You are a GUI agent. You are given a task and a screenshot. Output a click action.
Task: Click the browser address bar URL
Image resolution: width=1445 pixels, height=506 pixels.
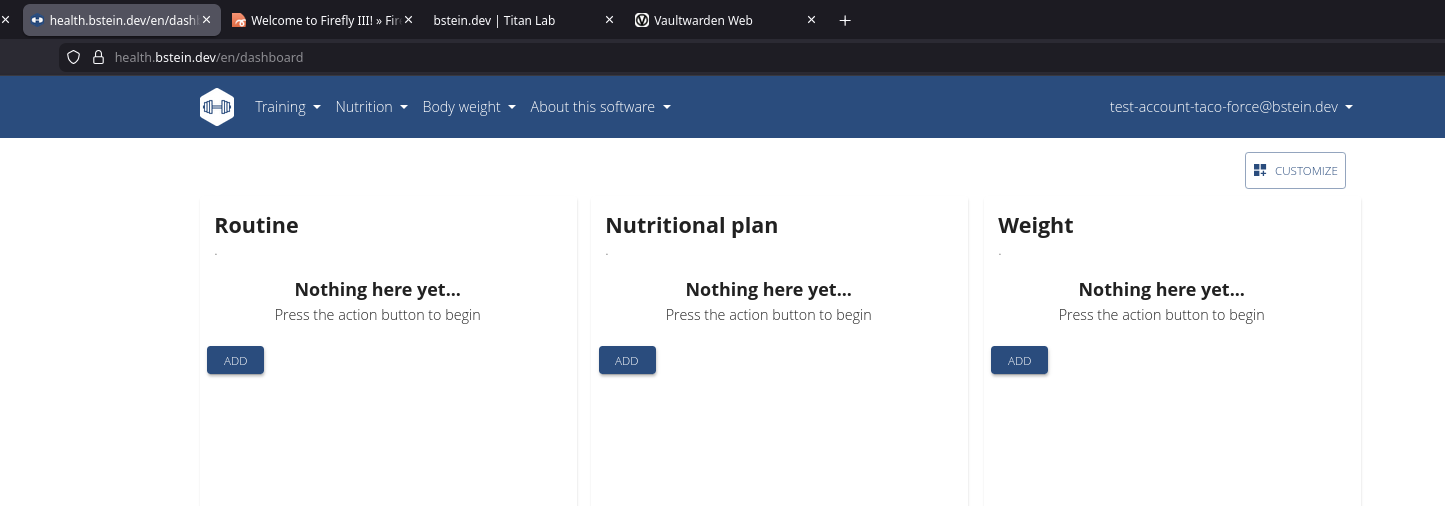(209, 58)
